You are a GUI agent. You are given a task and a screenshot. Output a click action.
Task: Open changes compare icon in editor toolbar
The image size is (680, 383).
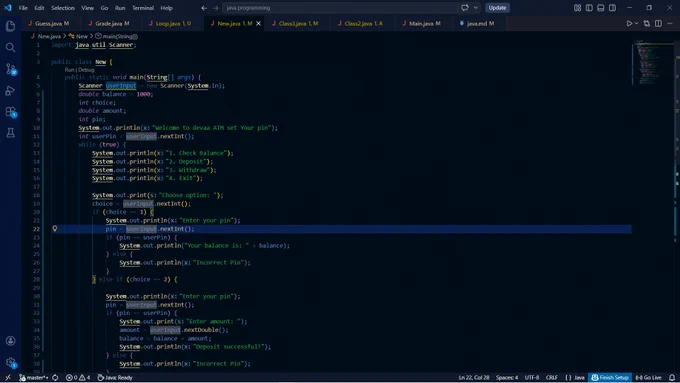point(647,23)
